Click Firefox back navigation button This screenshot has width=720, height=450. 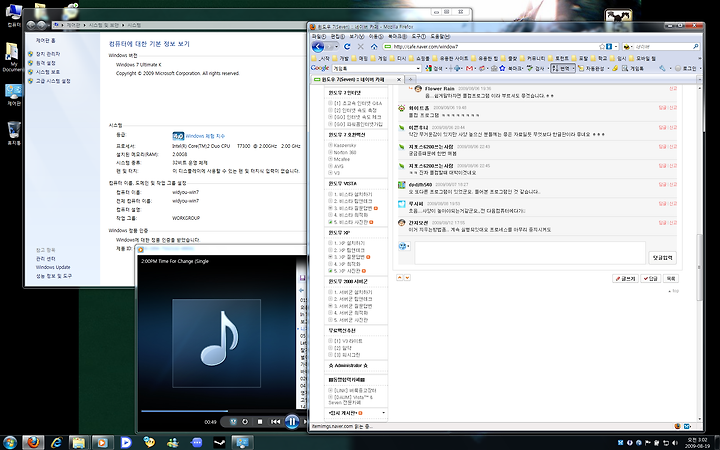318,46
